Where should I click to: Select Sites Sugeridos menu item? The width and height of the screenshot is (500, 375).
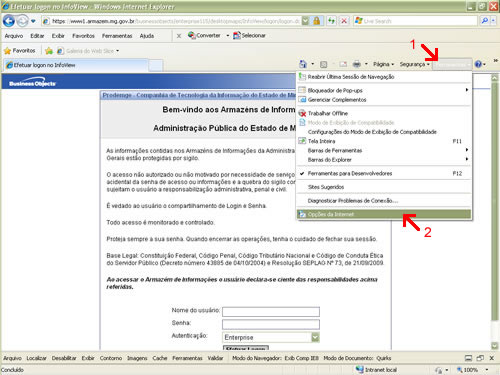click(x=384, y=187)
